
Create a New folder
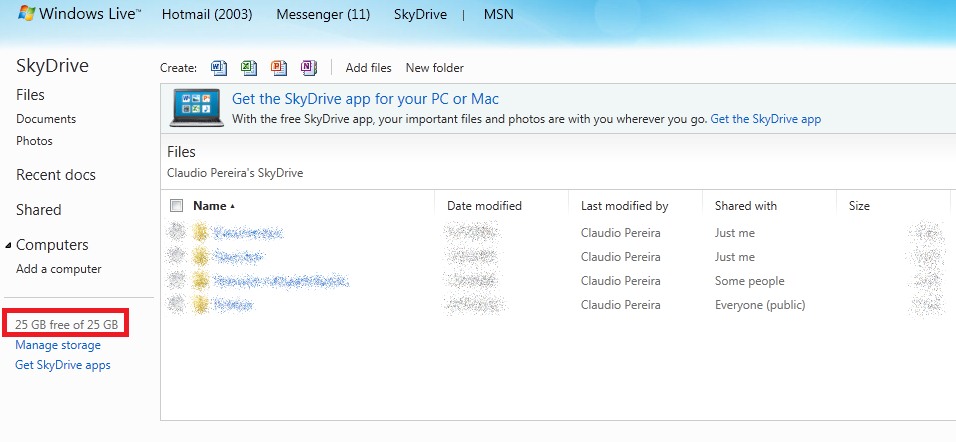434,68
